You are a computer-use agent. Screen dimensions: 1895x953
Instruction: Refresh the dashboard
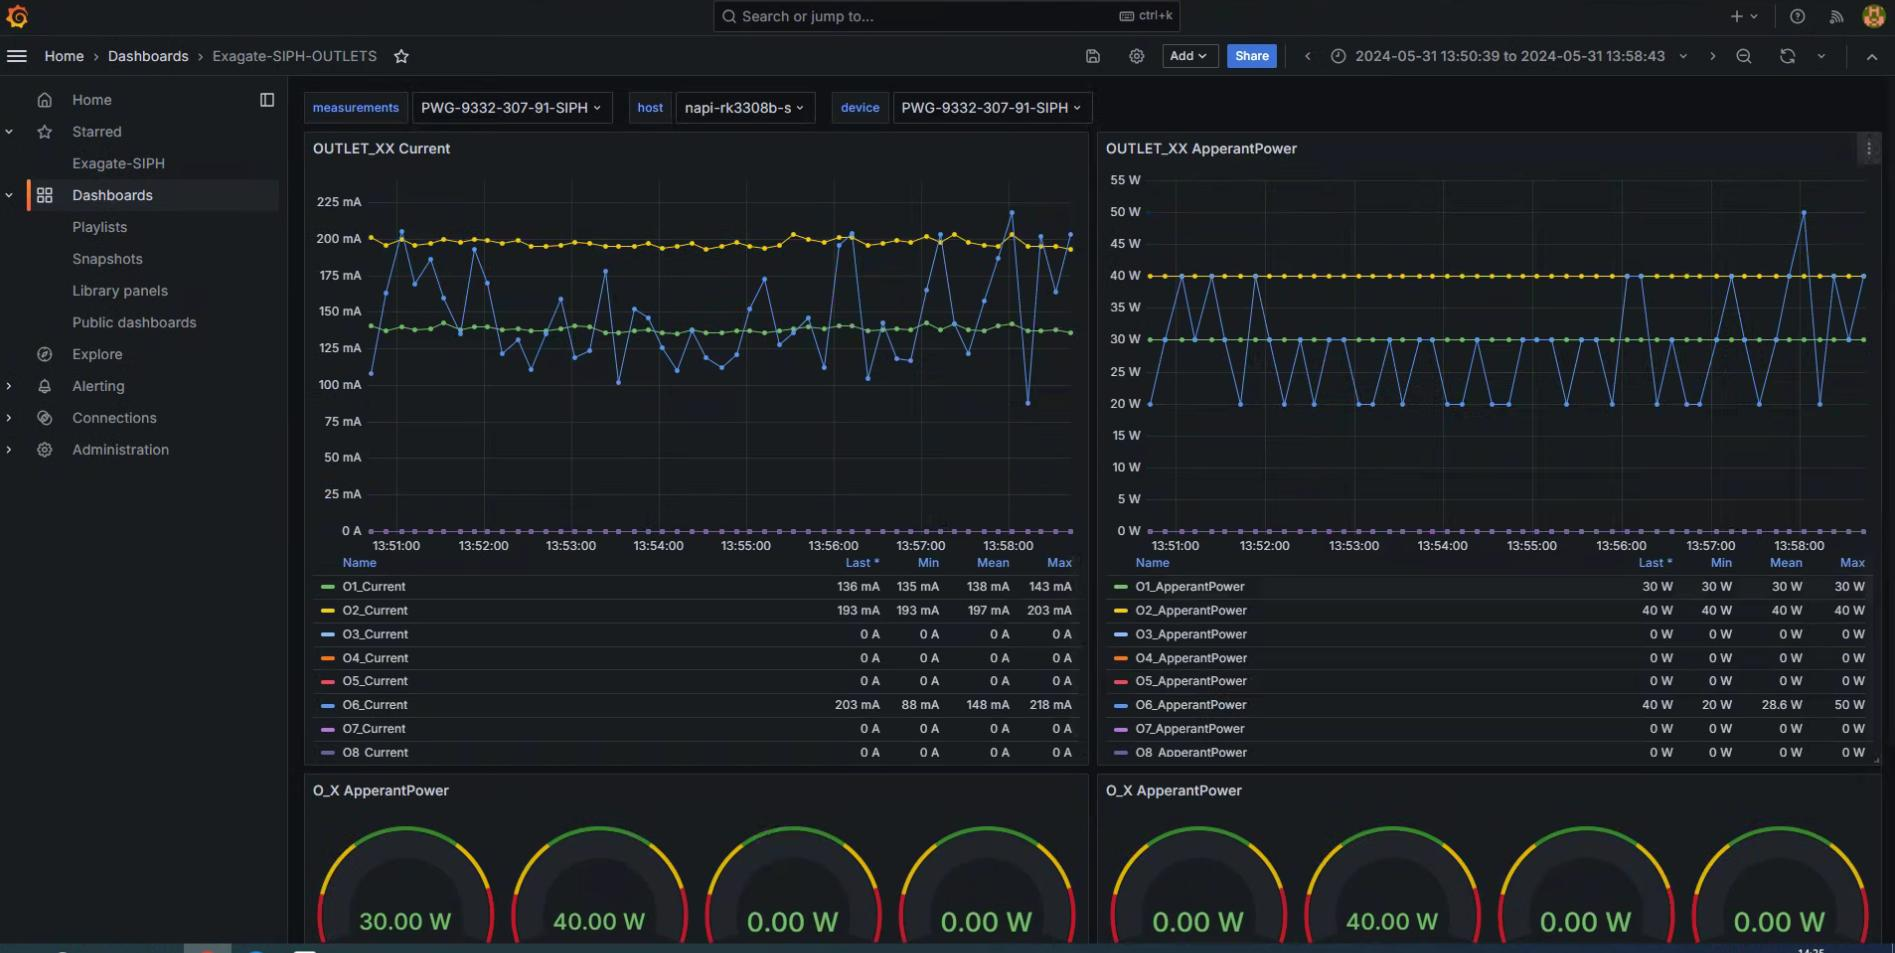[x=1787, y=57]
